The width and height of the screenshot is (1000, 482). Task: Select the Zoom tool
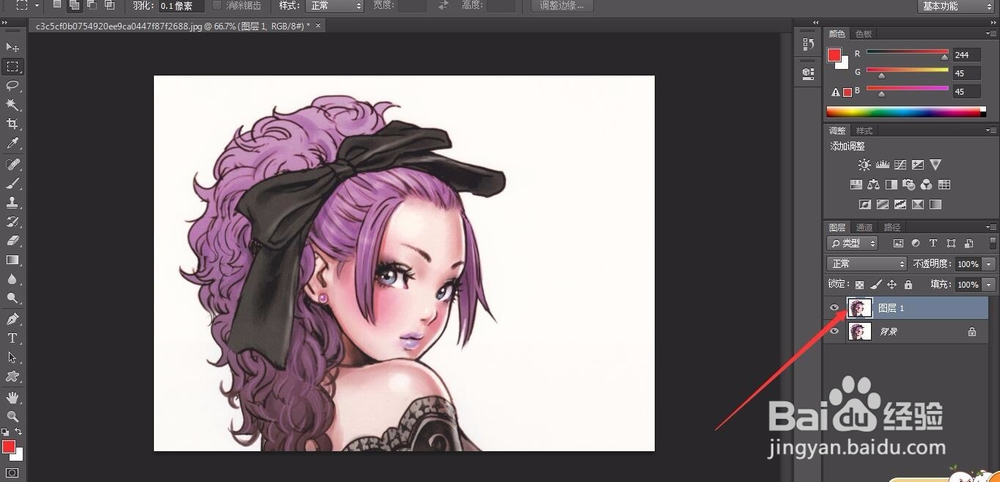click(12, 416)
